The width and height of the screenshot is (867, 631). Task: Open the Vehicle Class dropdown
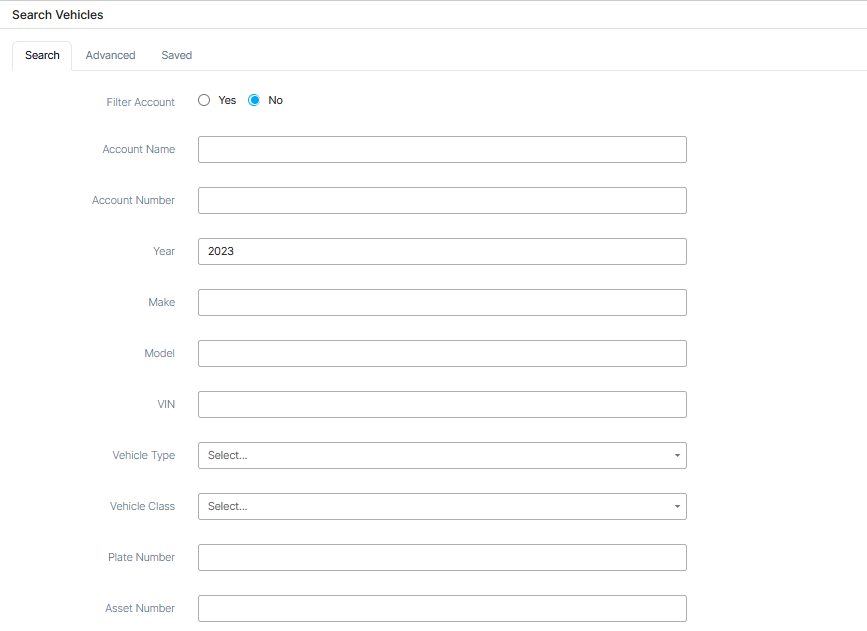(x=442, y=507)
